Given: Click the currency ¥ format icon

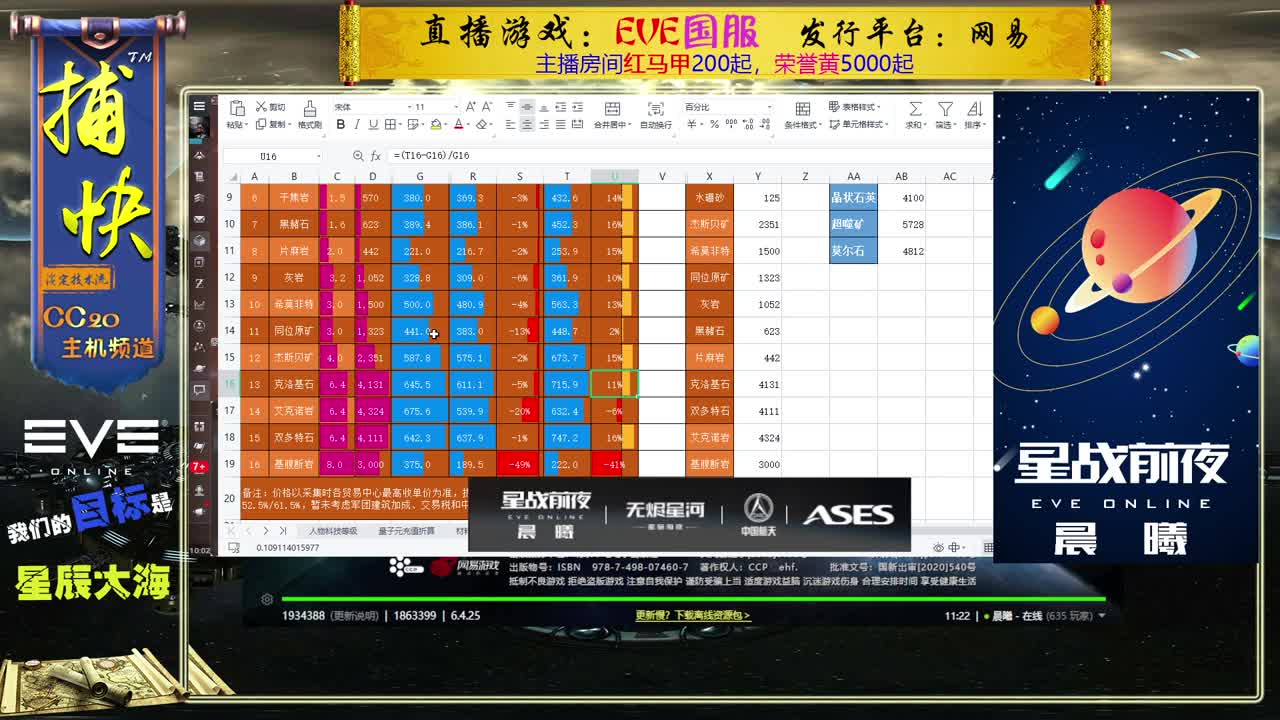Looking at the screenshot, I should (x=692, y=125).
